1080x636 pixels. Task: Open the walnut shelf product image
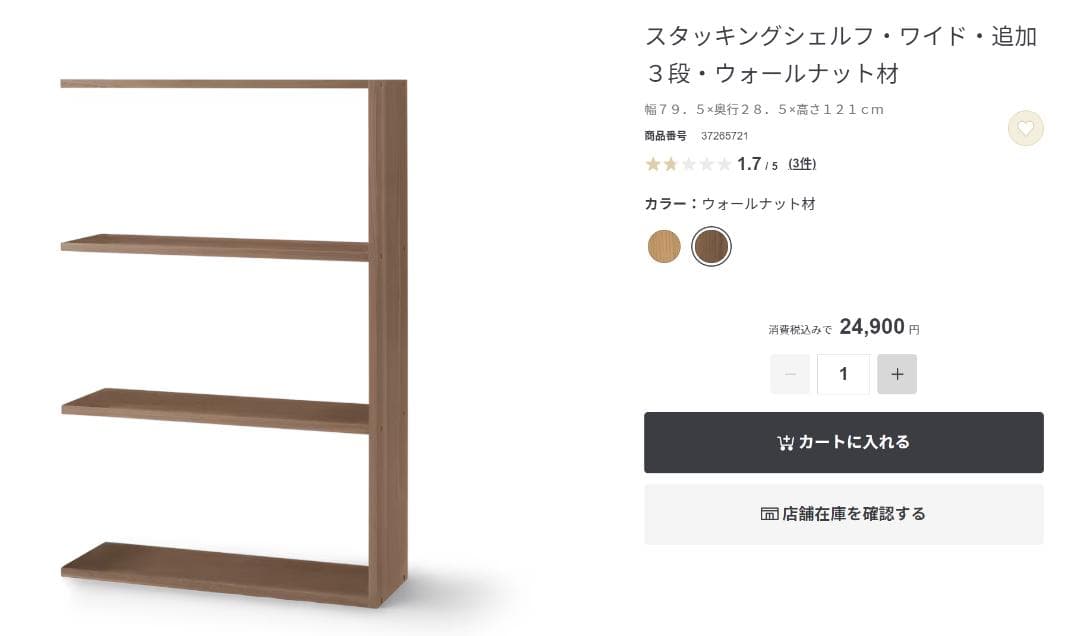234,342
